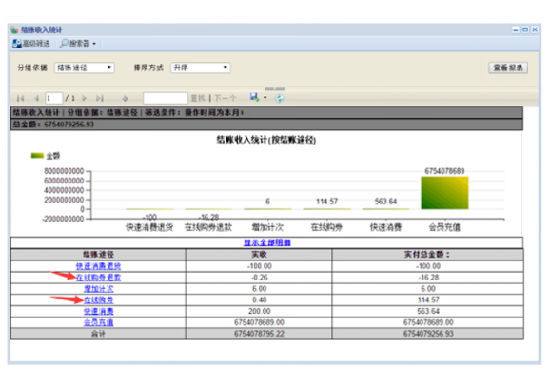
Task: Go to the last report page
Action: (x=100, y=98)
